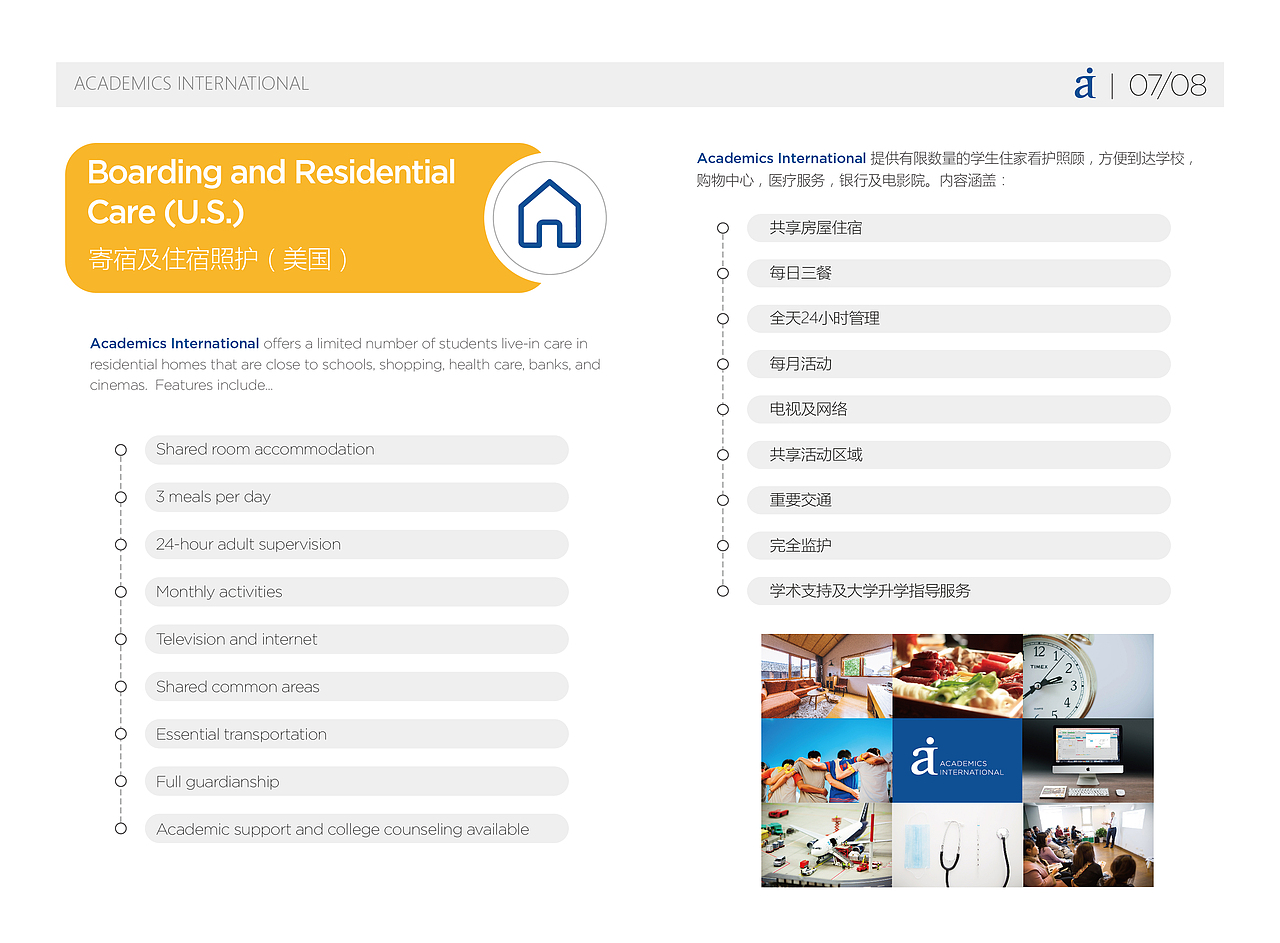
Task: Click the '共享活动区域' list item
Action: 959,455
